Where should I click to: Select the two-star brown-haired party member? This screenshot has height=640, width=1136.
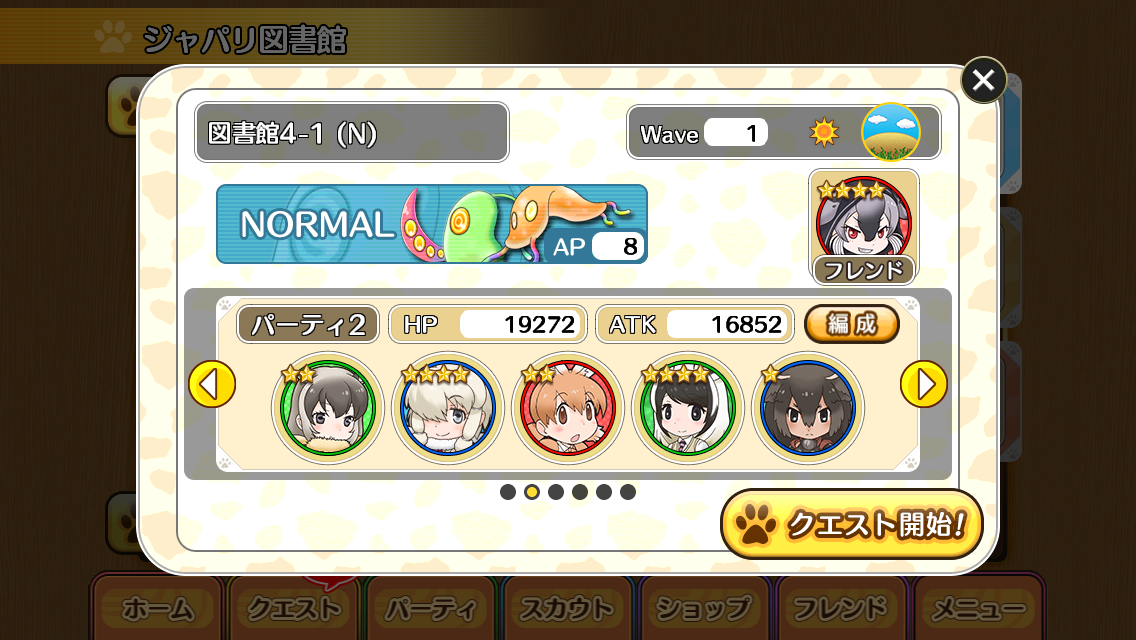[327, 407]
